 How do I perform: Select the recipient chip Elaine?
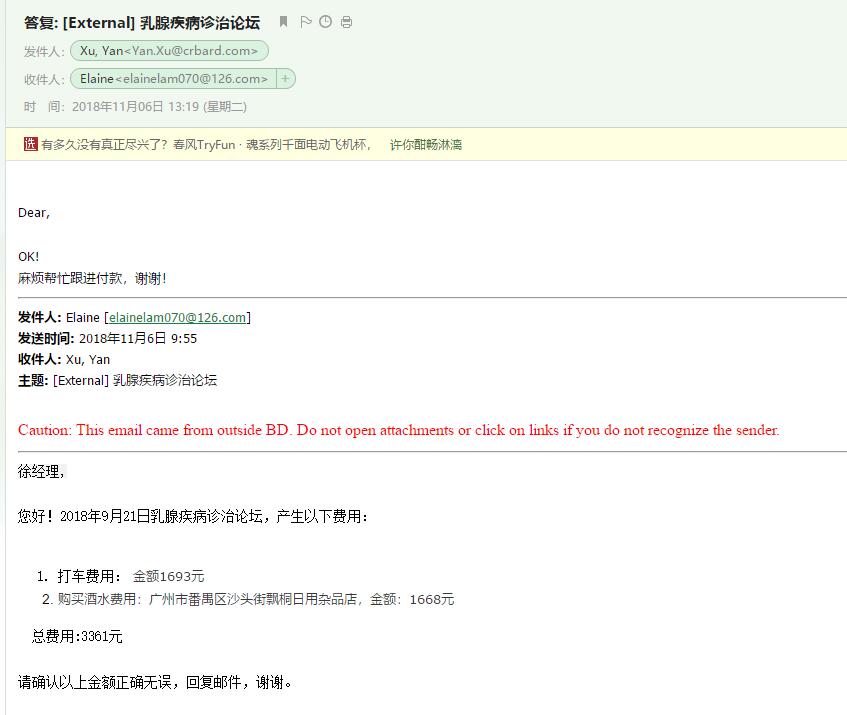(x=173, y=79)
